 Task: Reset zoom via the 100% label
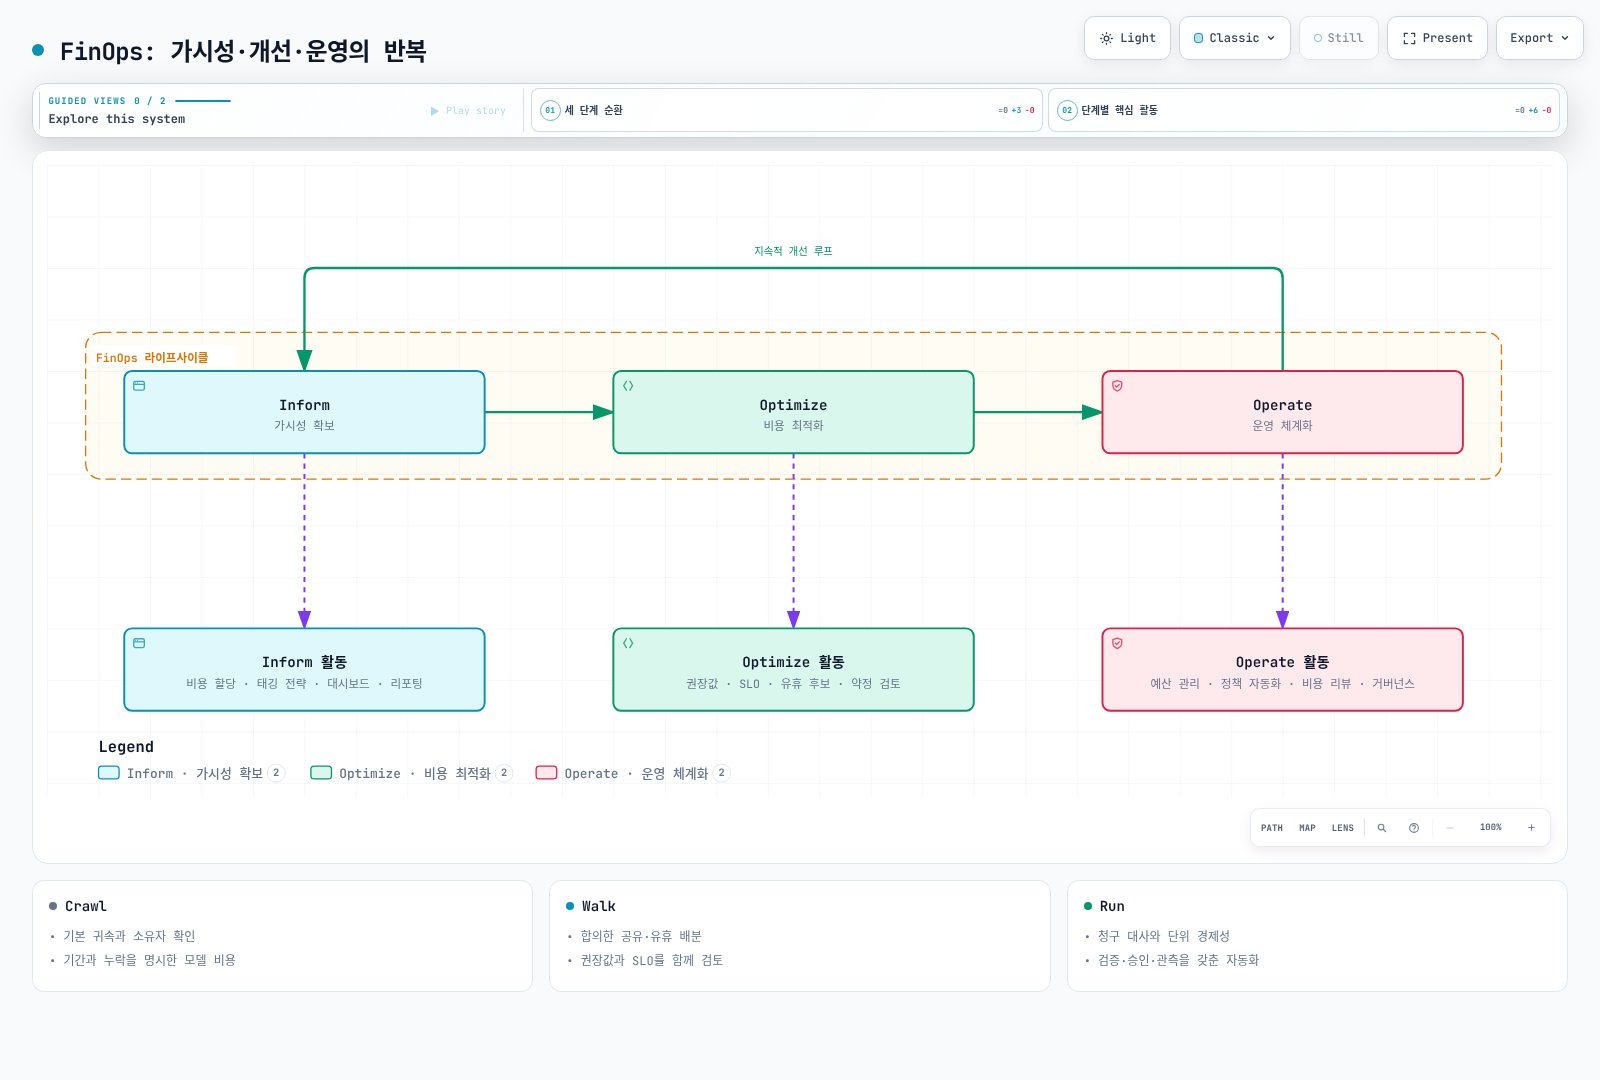[1490, 828]
